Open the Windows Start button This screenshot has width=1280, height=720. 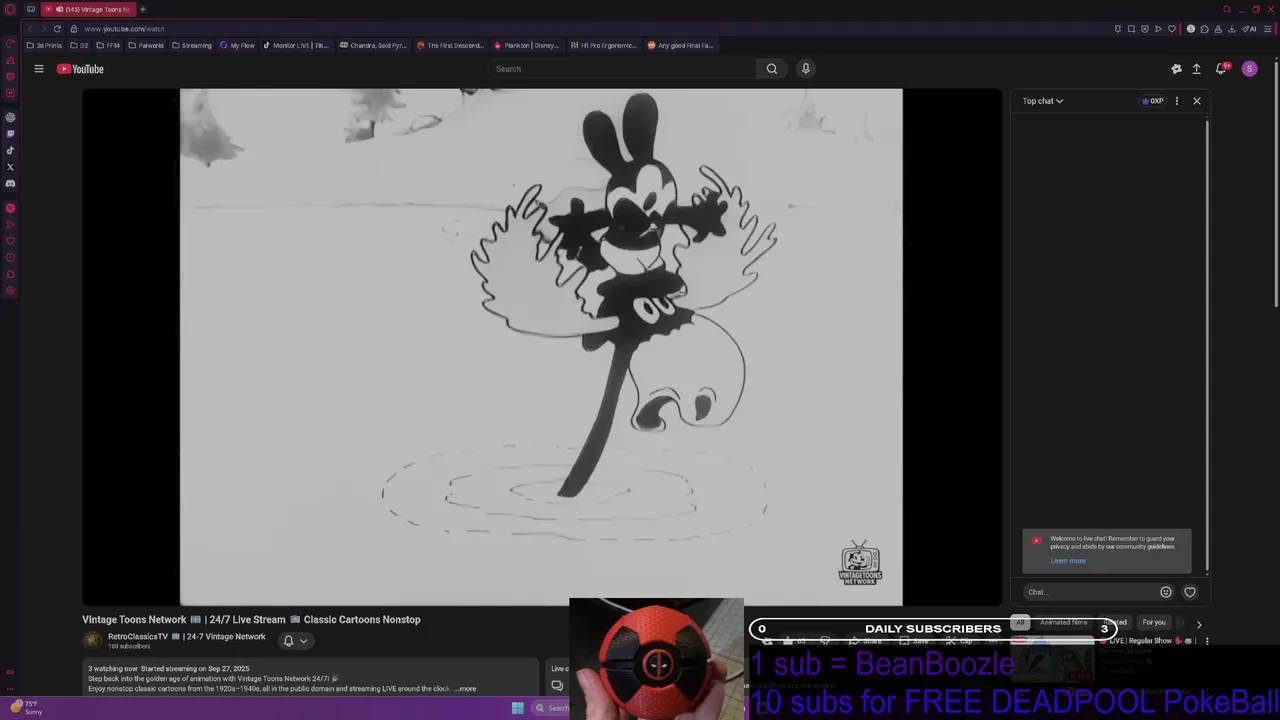click(x=517, y=708)
